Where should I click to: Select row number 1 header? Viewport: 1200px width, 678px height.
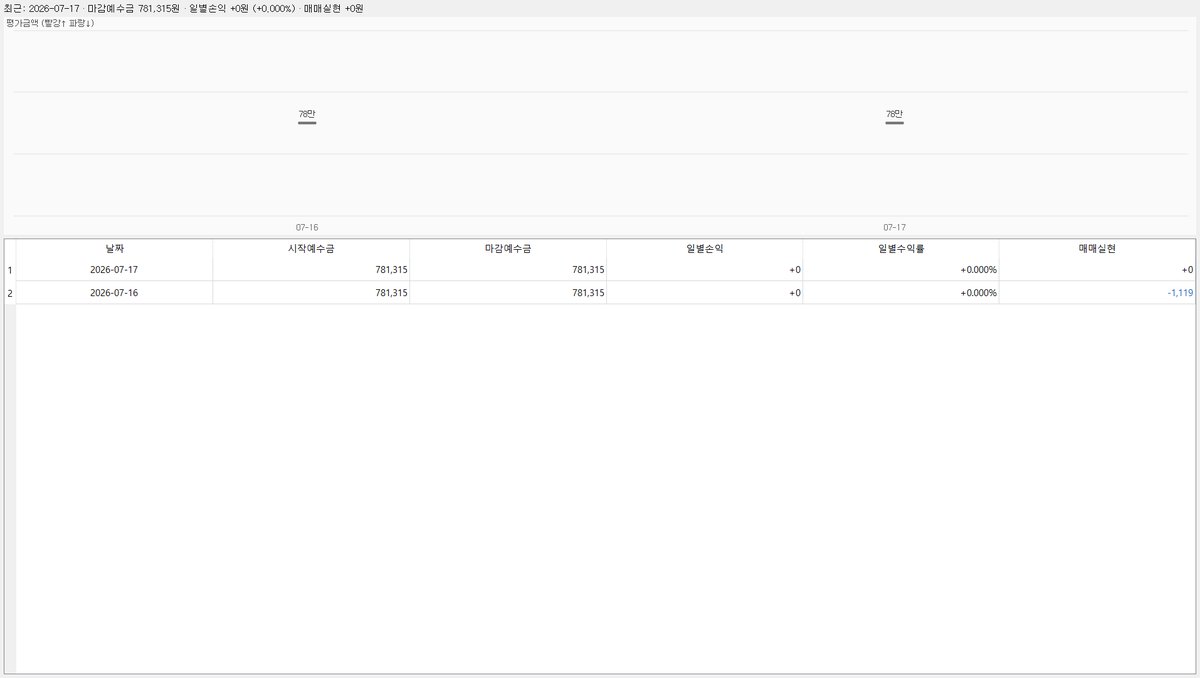10,270
